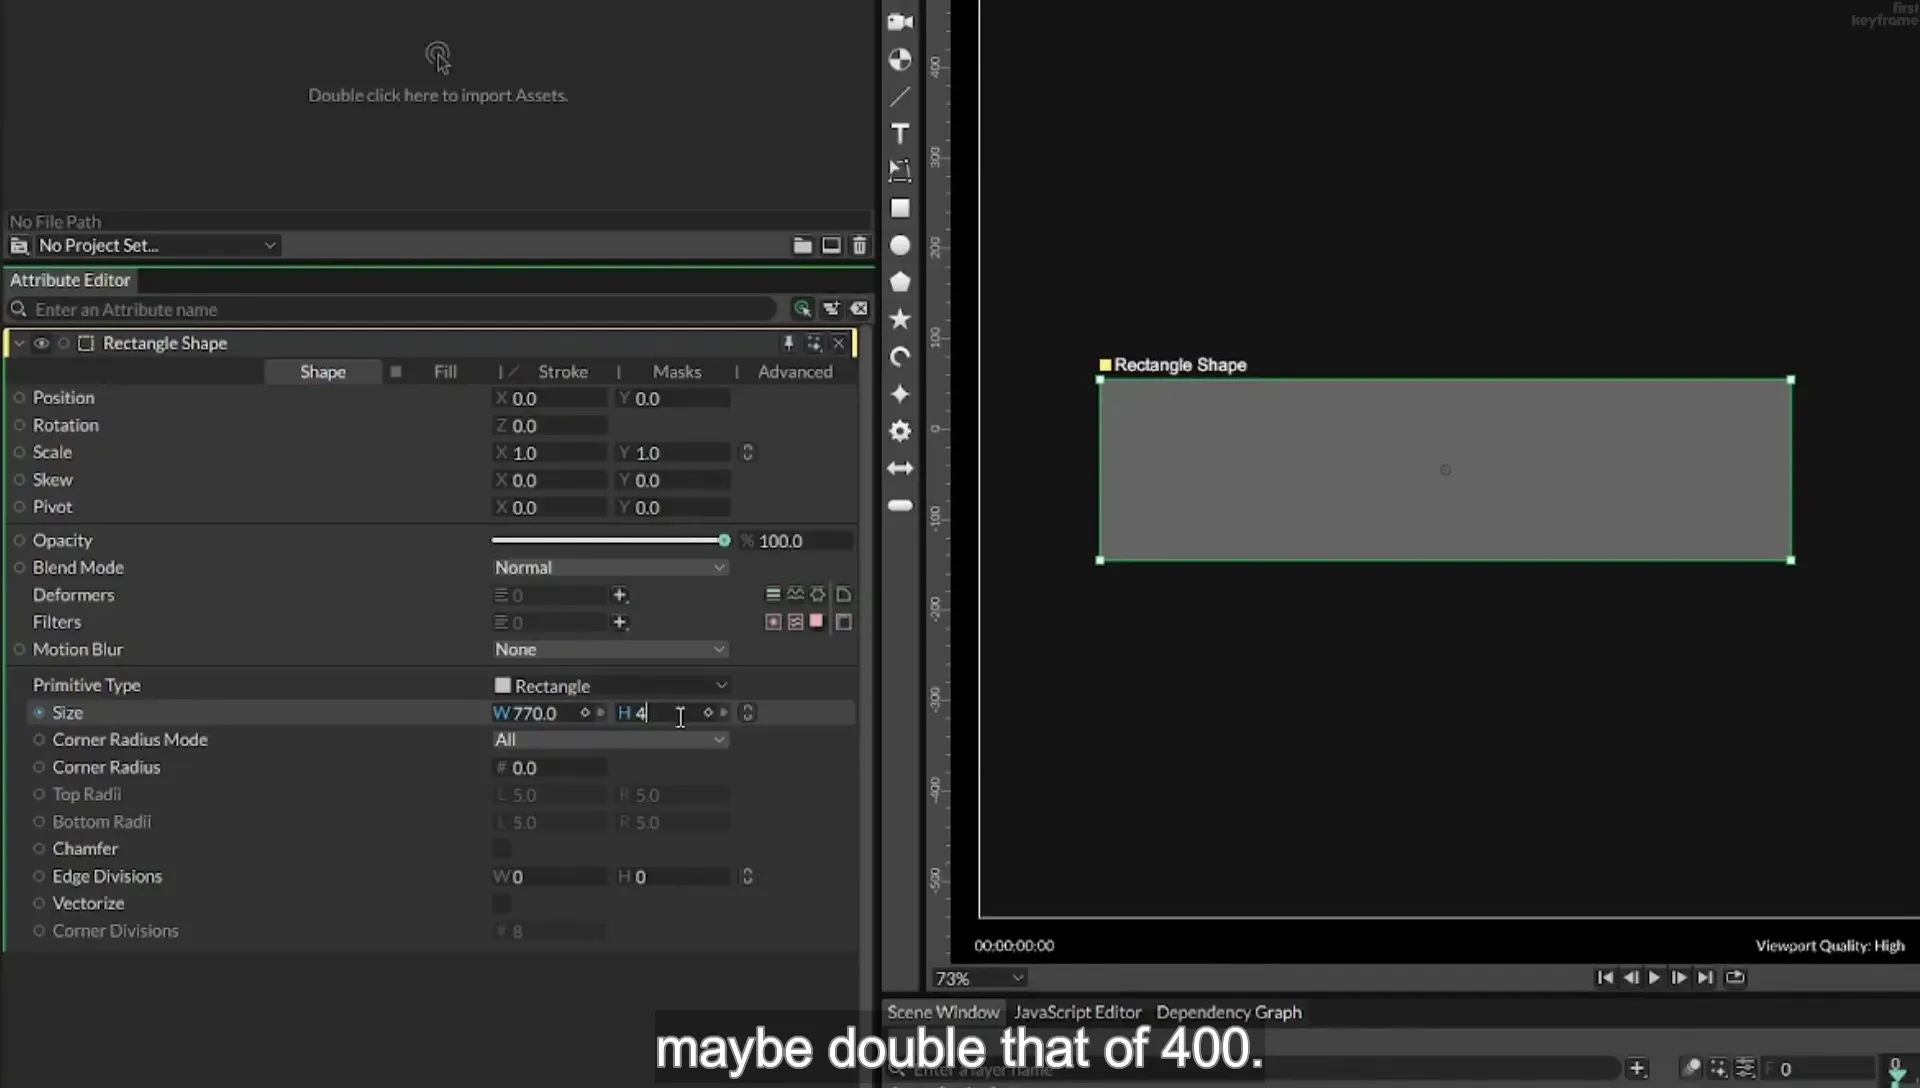Select the Star shape tool
The width and height of the screenshot is (1920, 1088).
[x=900, y=319]
